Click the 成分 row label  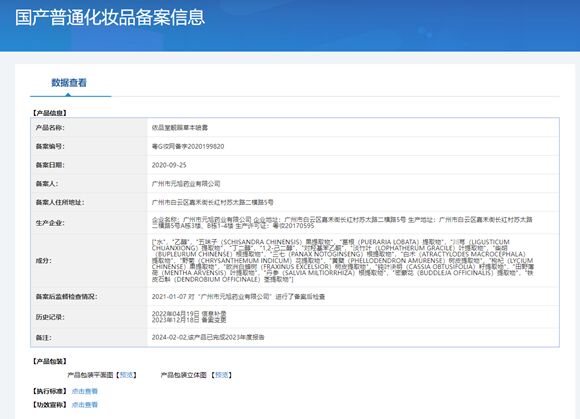tap(44, 261)
